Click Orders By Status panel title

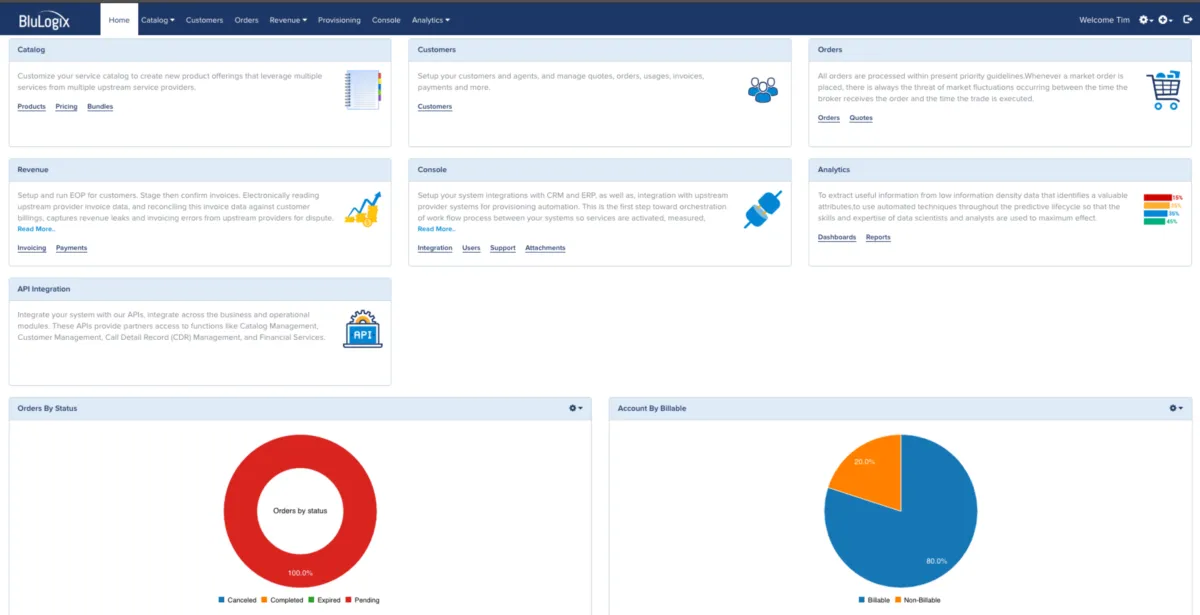(x=47, y=408)
